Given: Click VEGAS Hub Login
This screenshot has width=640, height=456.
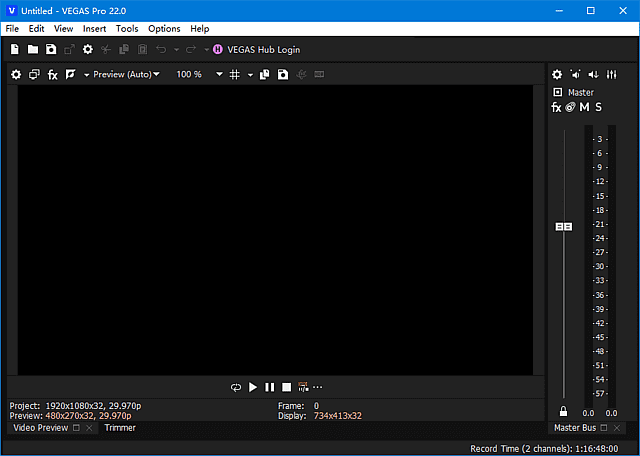Looking at the screenshot, I should tap(263, 50).
